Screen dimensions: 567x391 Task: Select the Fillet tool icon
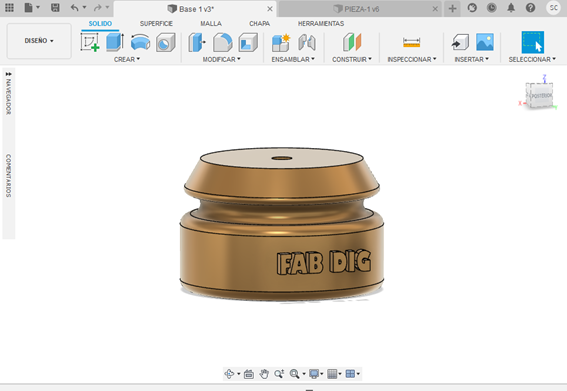223,42
